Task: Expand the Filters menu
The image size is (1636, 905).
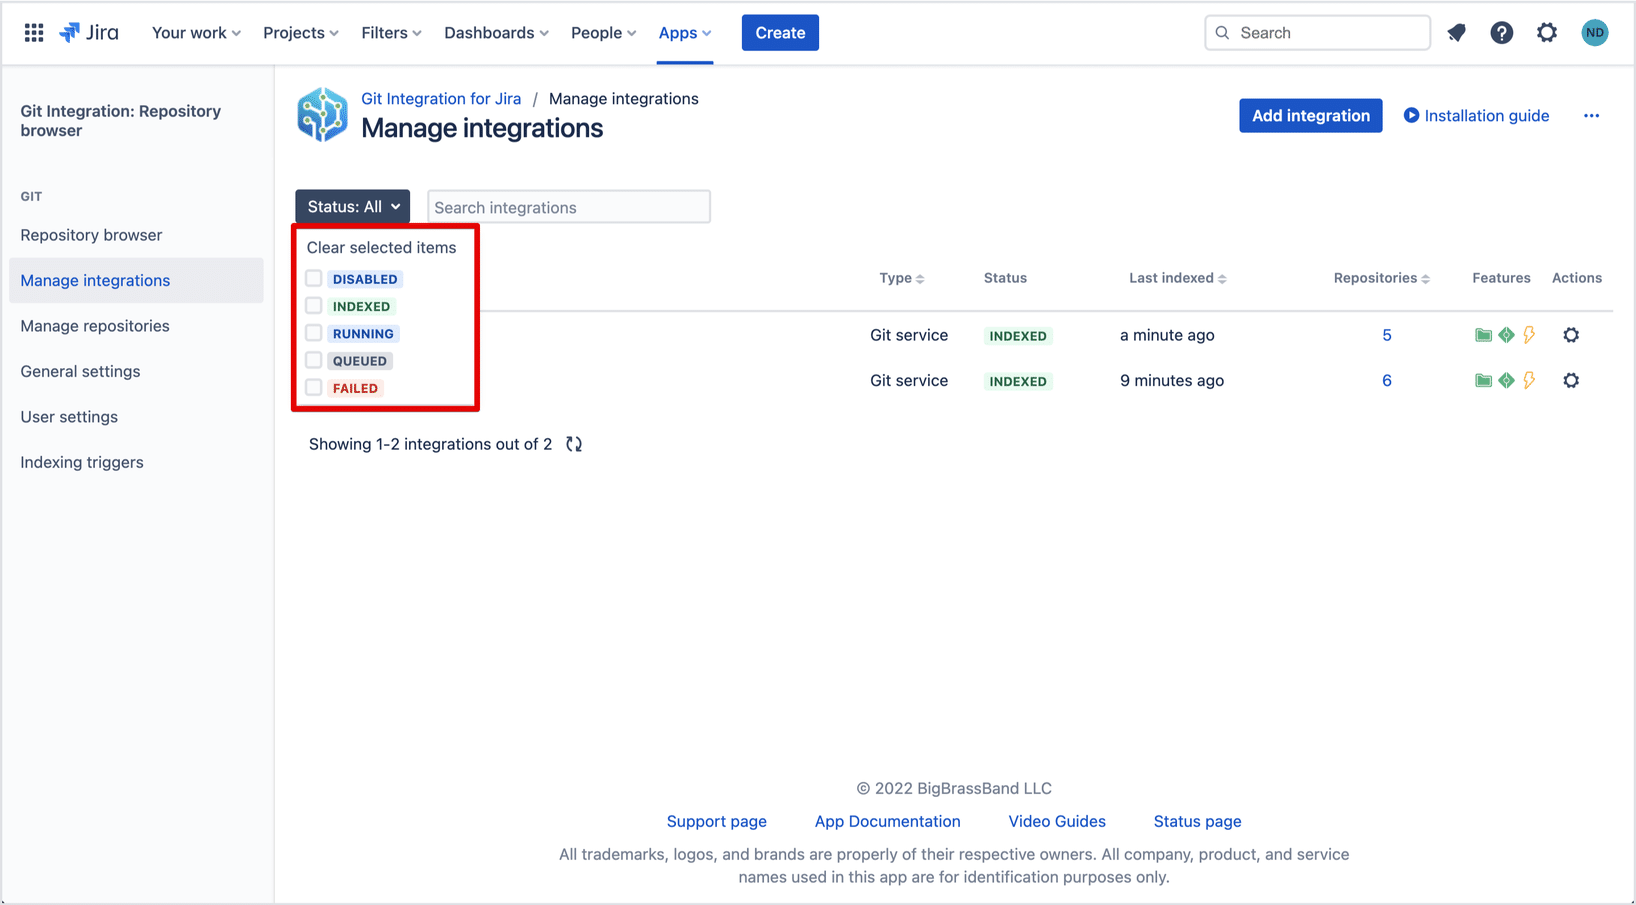Action: point(391,33)
